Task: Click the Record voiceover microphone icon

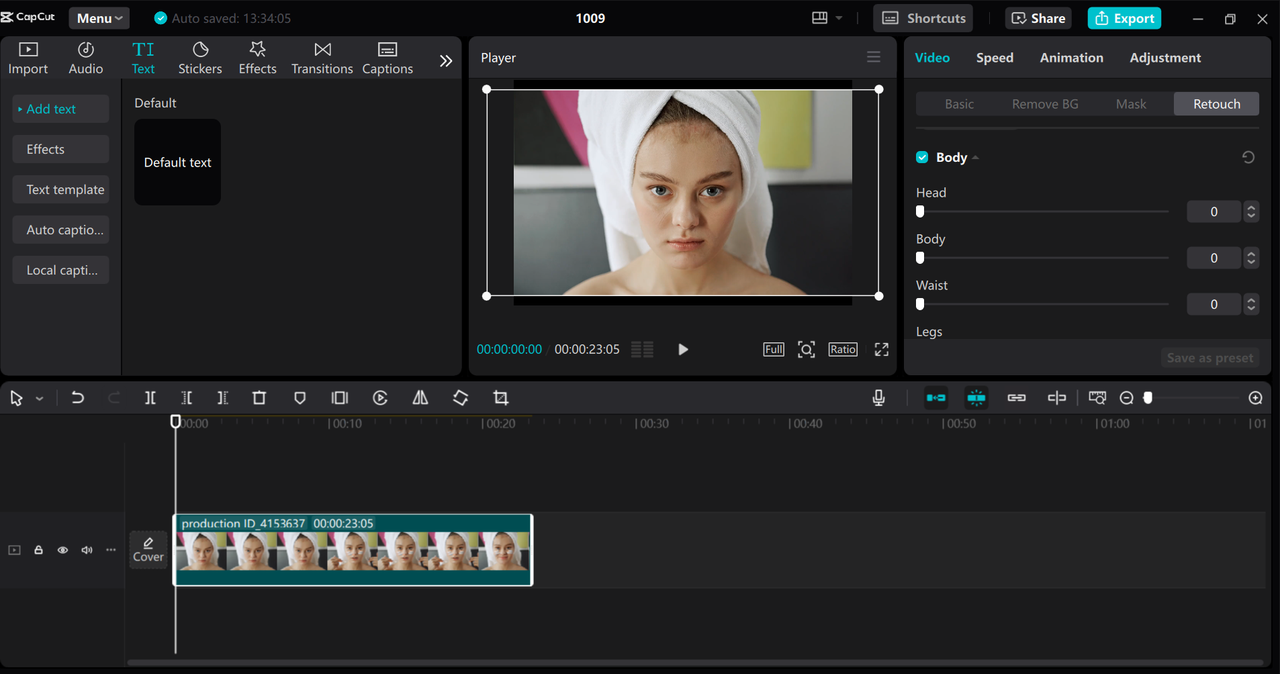Action: click(878, 398)
